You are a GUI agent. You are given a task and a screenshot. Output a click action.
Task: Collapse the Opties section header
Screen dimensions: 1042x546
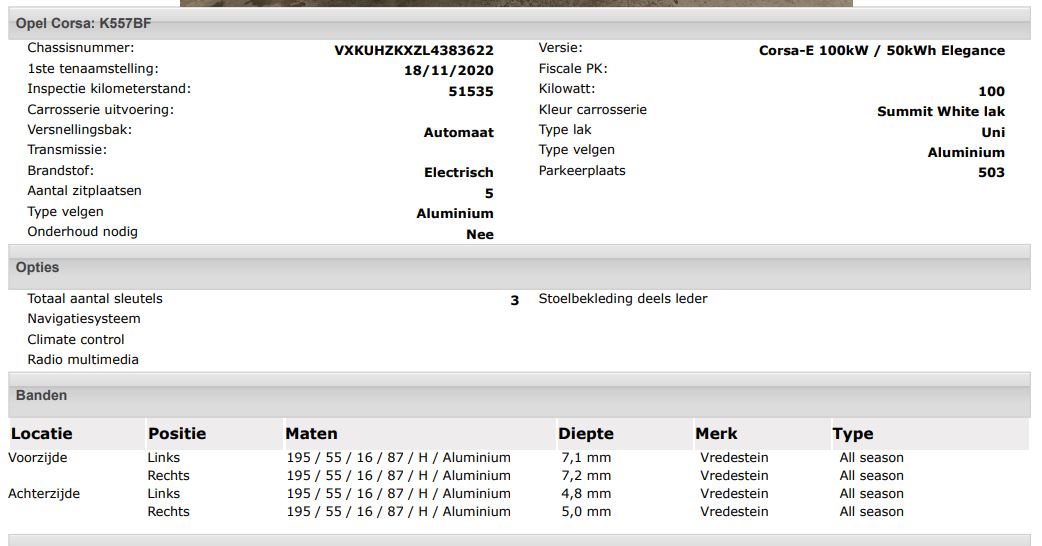(x=519, y=267)
